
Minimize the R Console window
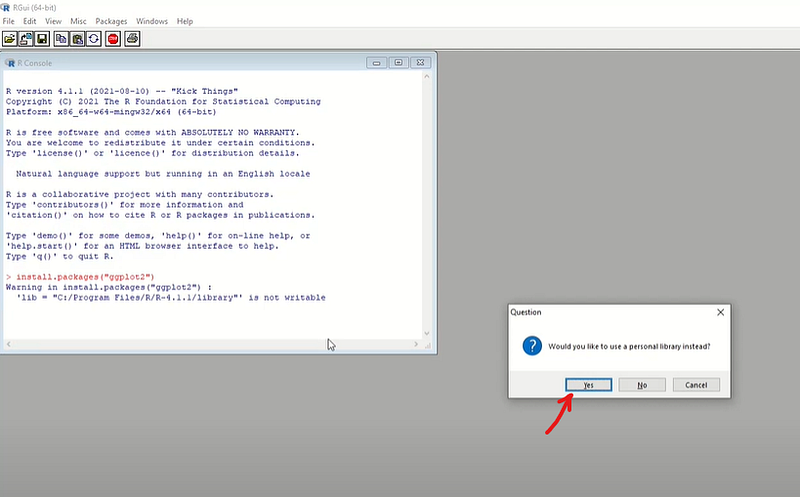[x=377, y=63]
